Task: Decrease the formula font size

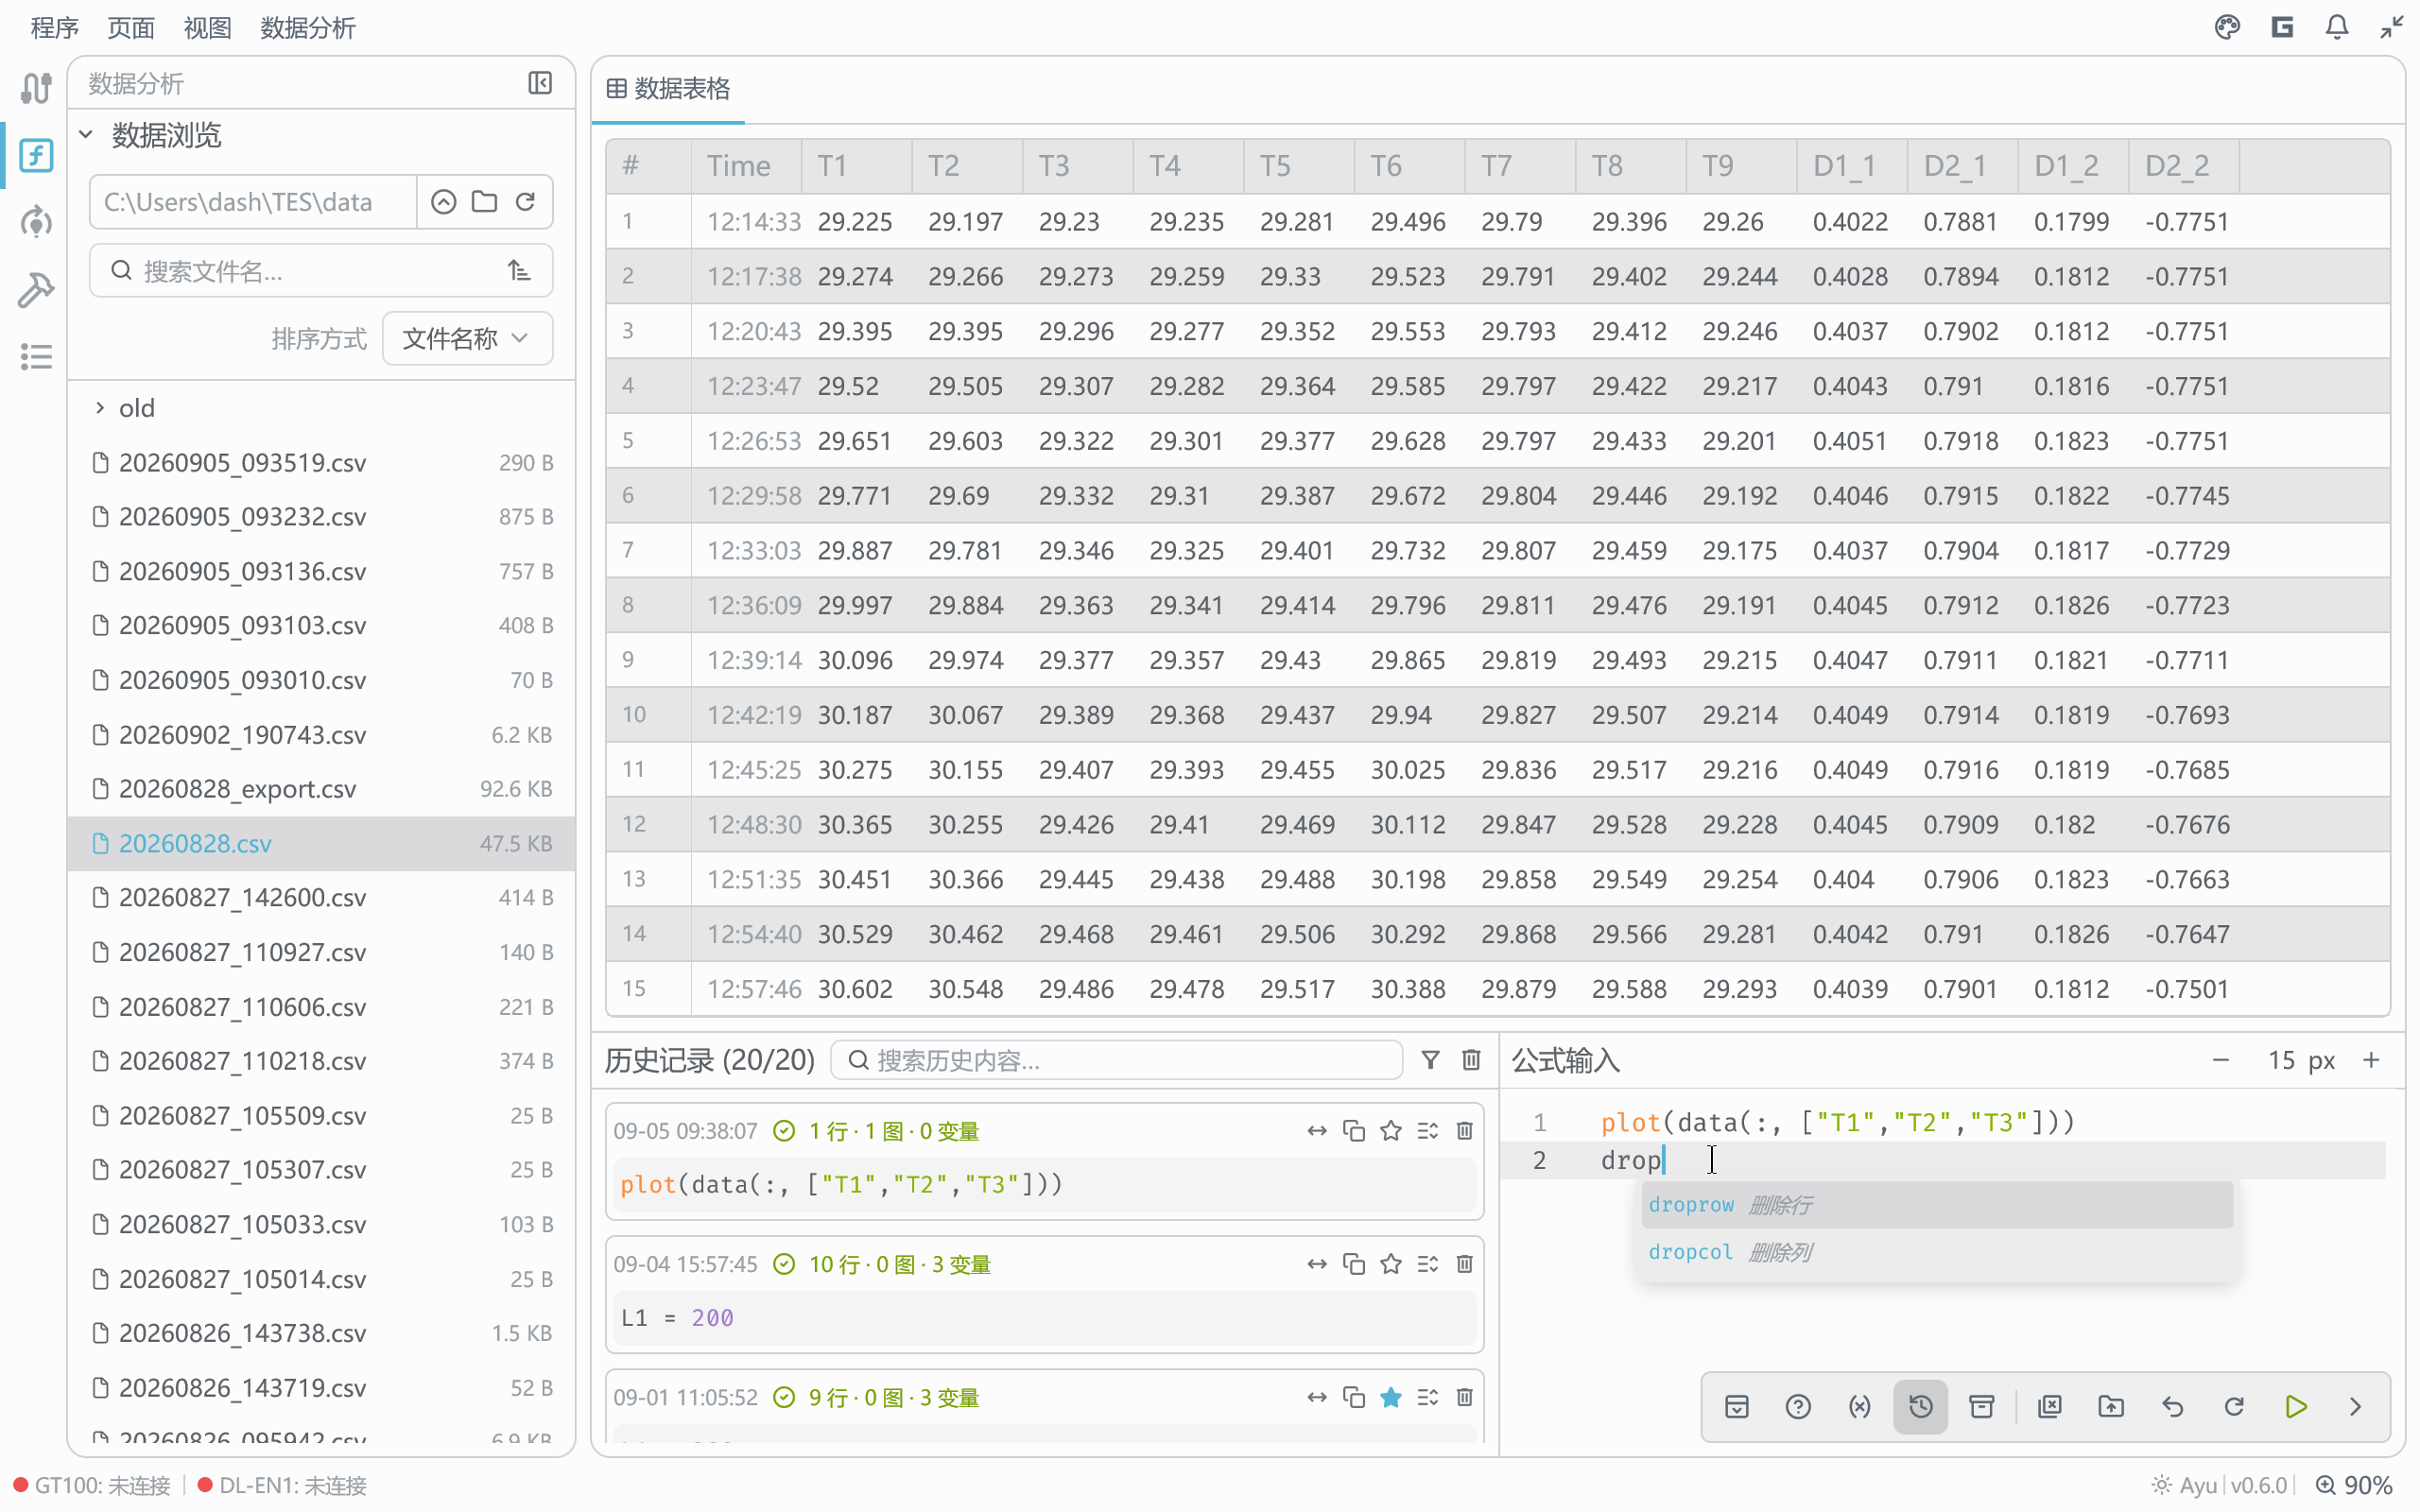Action: pos(2221,1060)
